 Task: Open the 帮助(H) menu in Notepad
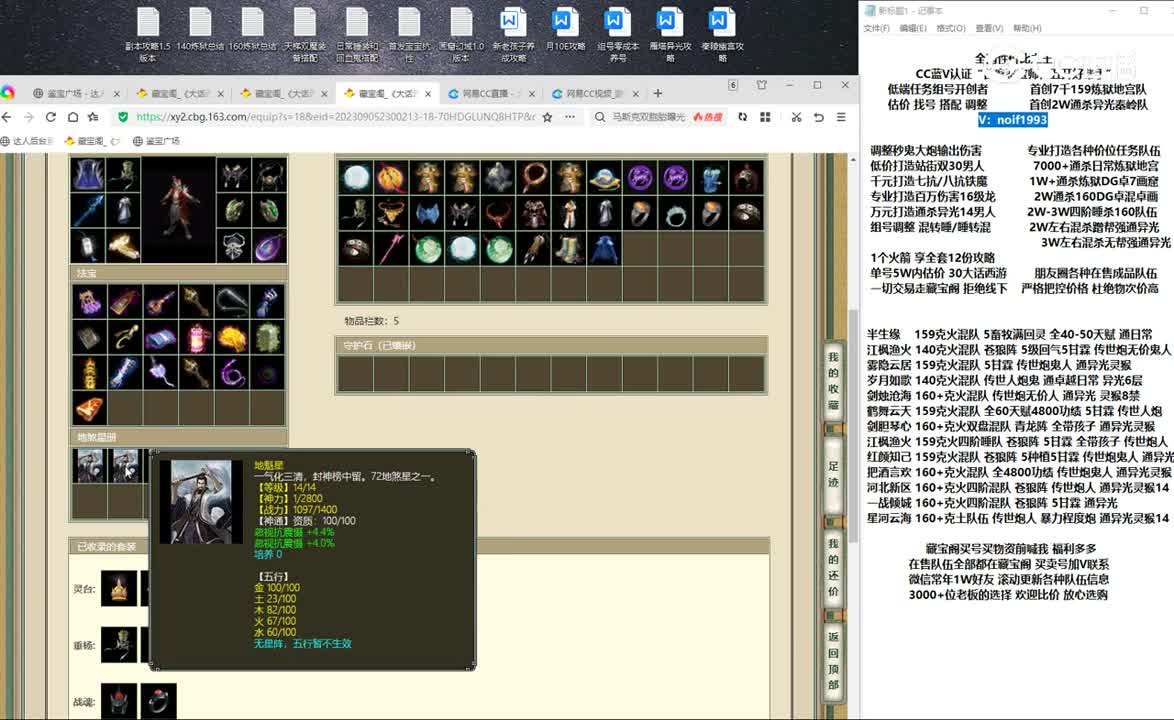[x=1027, y=28]
